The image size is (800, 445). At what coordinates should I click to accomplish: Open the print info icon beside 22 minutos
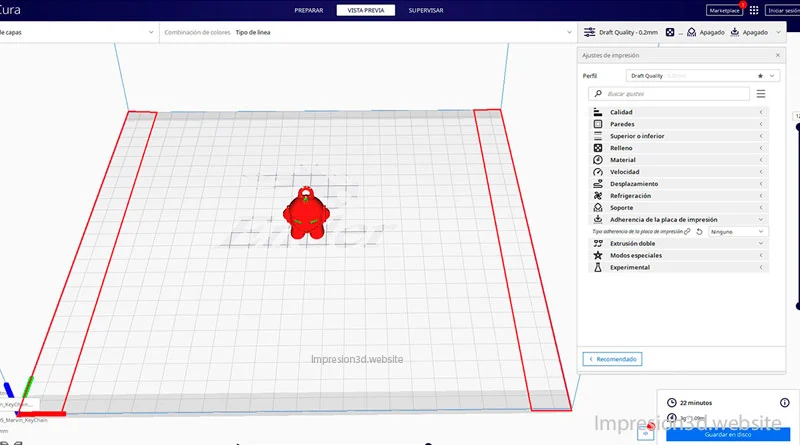785,403
